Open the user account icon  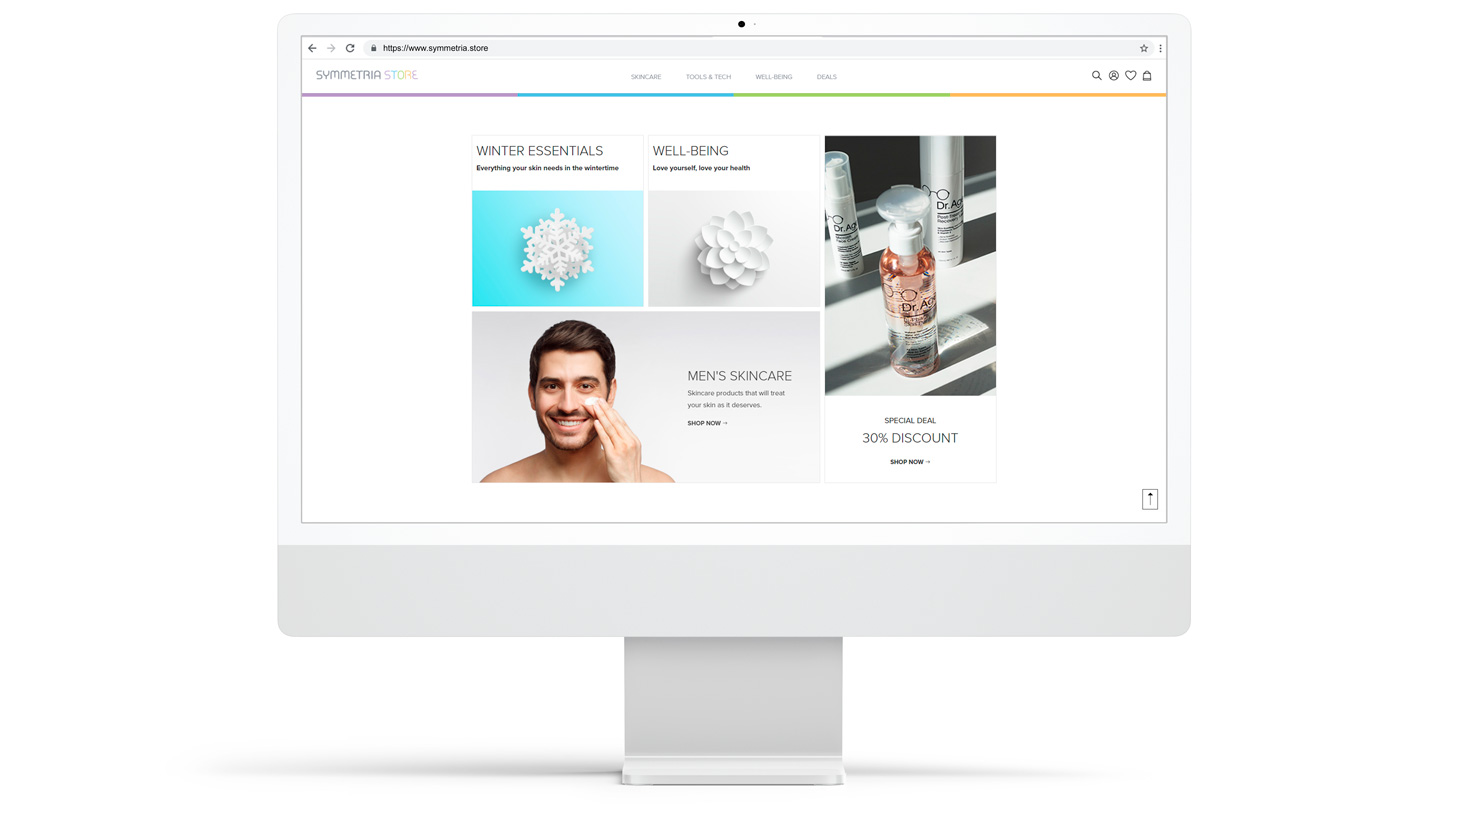[x=1113, y=76]
